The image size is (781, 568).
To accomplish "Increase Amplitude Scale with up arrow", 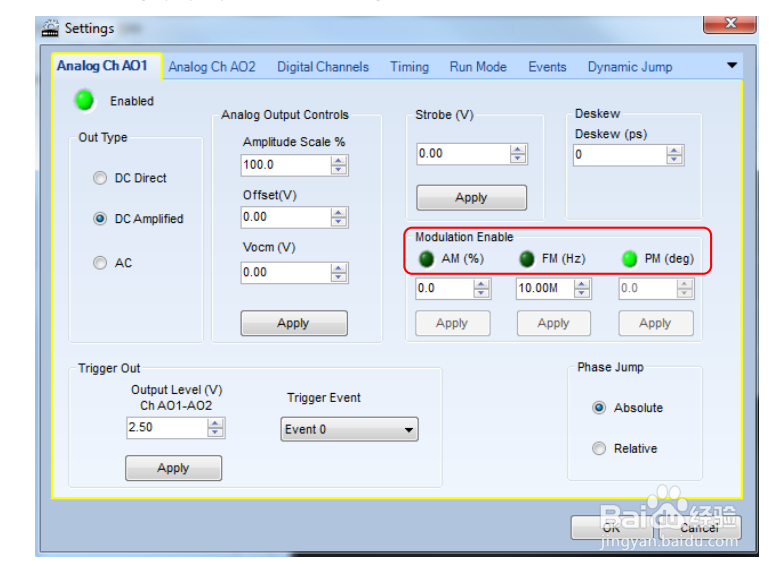I will coord(339,160).
